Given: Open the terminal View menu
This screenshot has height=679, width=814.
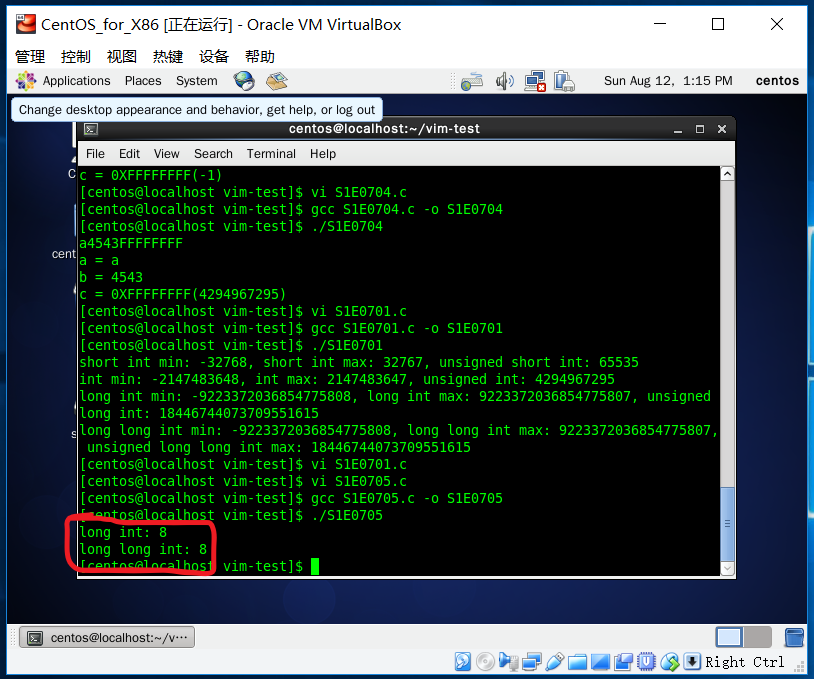Looking at the screenshot, I should click(x=166, y=154).
